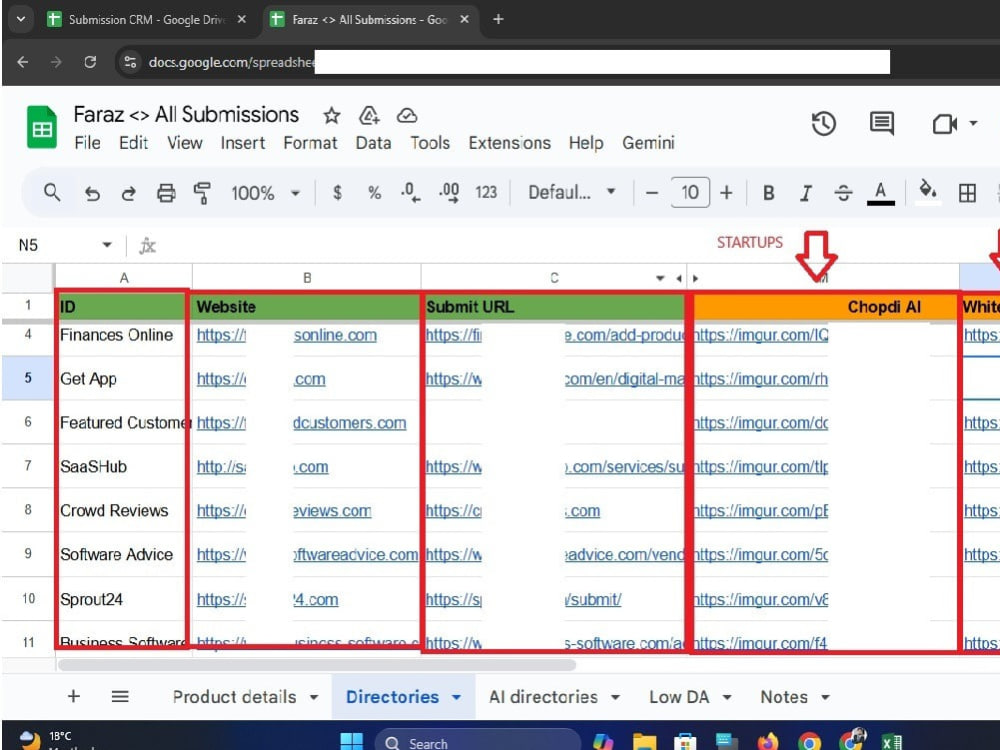Reload the browser page
1000x750 pixels.
click(x=90, y=62)
